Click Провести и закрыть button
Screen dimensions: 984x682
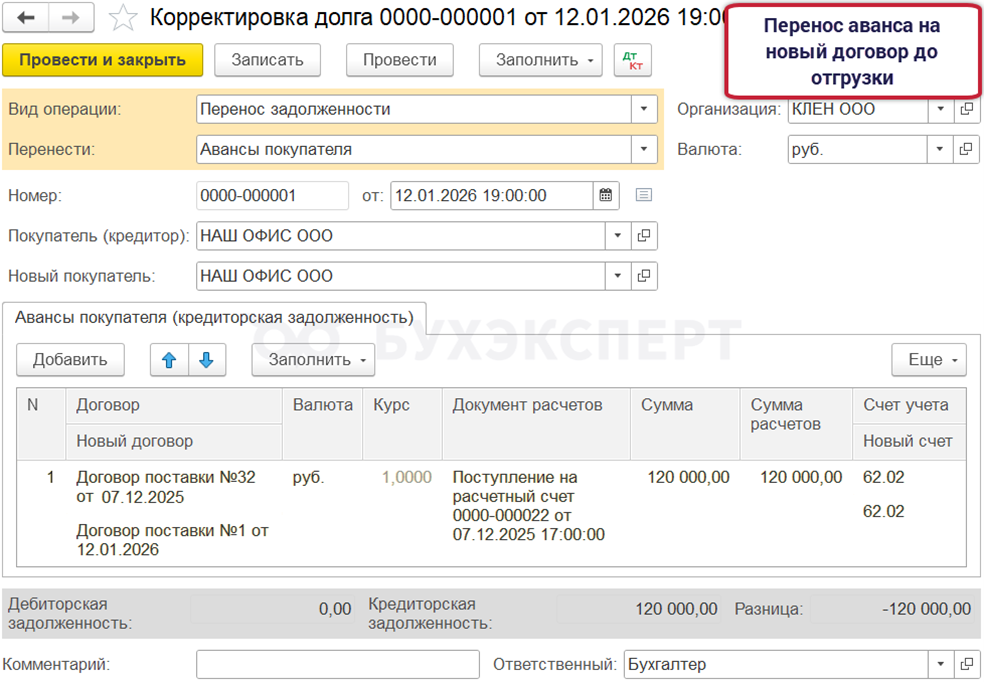pos(103,60)
